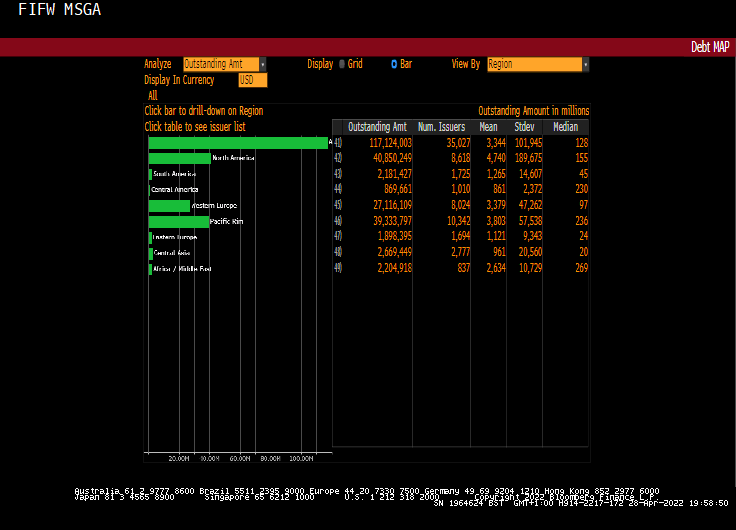
Task: Drill down on the Pacific Rim bar
Action: click(x=178, y=221)
